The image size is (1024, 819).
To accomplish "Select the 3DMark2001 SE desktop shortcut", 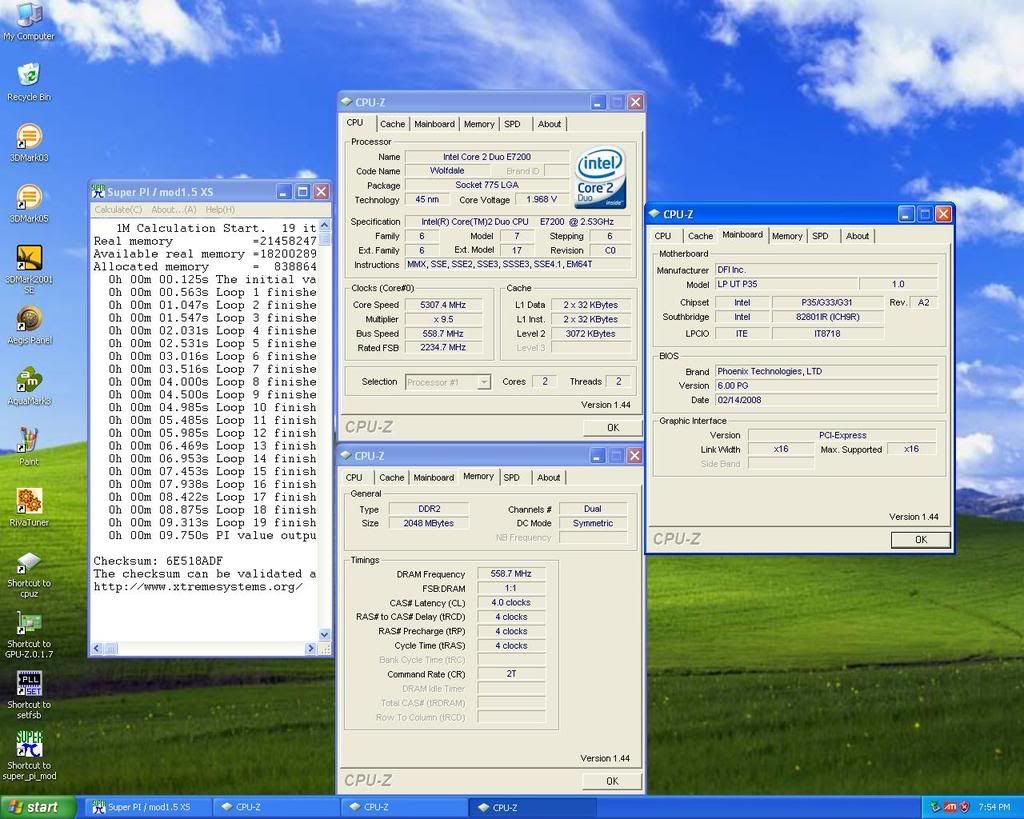I will coord(29,269).
